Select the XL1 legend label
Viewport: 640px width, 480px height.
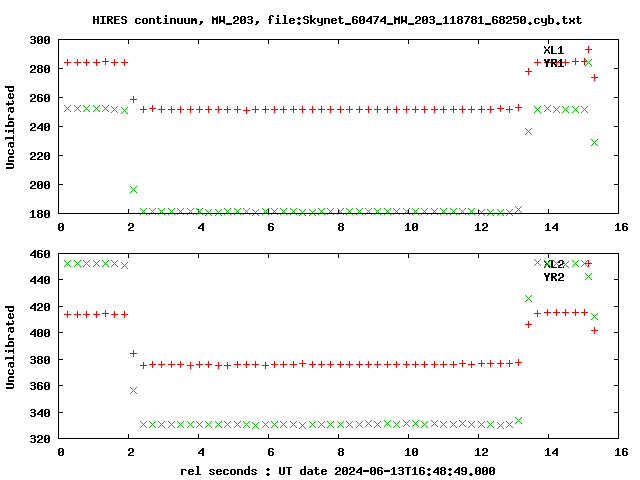tap(553, 50)
